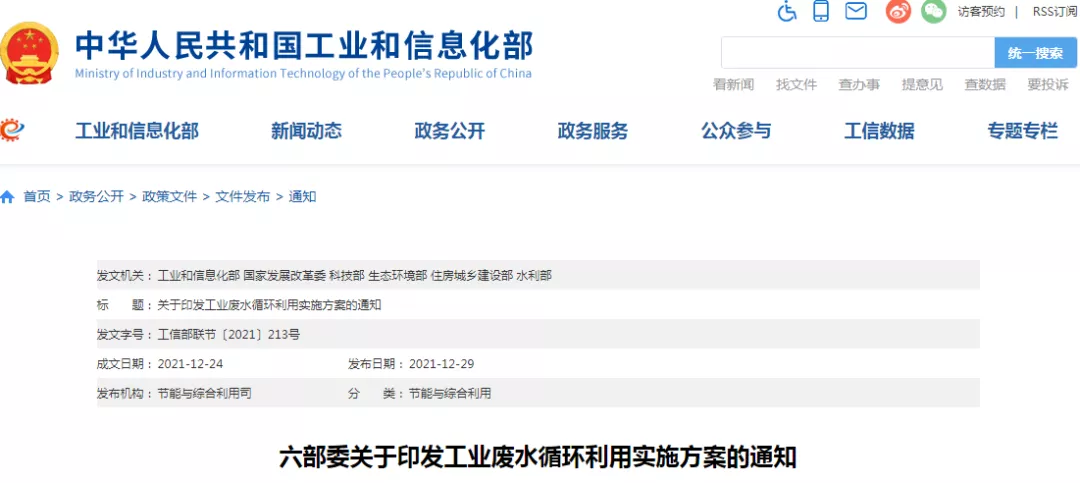
Task: Select 看新闻 search category
Action: click(733, 85)
